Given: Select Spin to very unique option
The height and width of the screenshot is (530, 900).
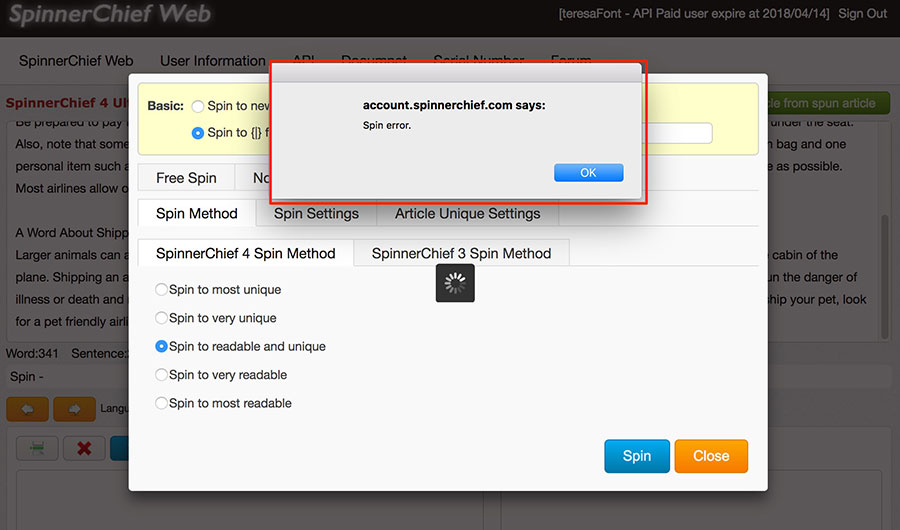Looking at the screenshot, I should (x=162, y=318).
